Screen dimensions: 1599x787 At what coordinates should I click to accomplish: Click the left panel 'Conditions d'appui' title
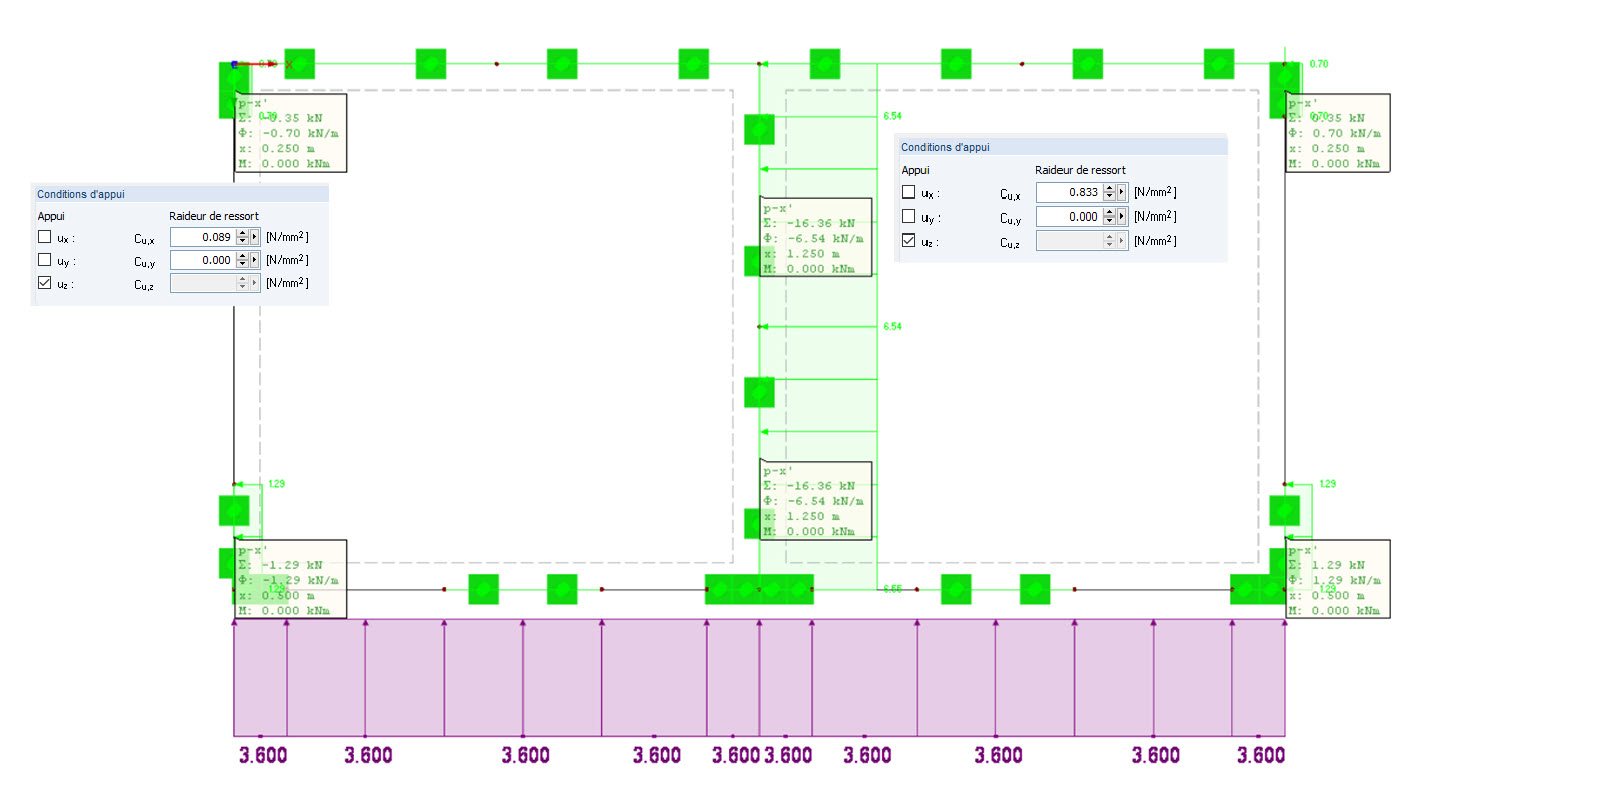coord(81,194)
